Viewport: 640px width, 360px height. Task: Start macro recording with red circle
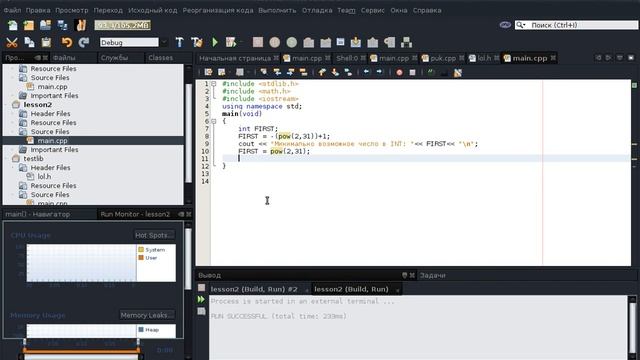point(399,72)
